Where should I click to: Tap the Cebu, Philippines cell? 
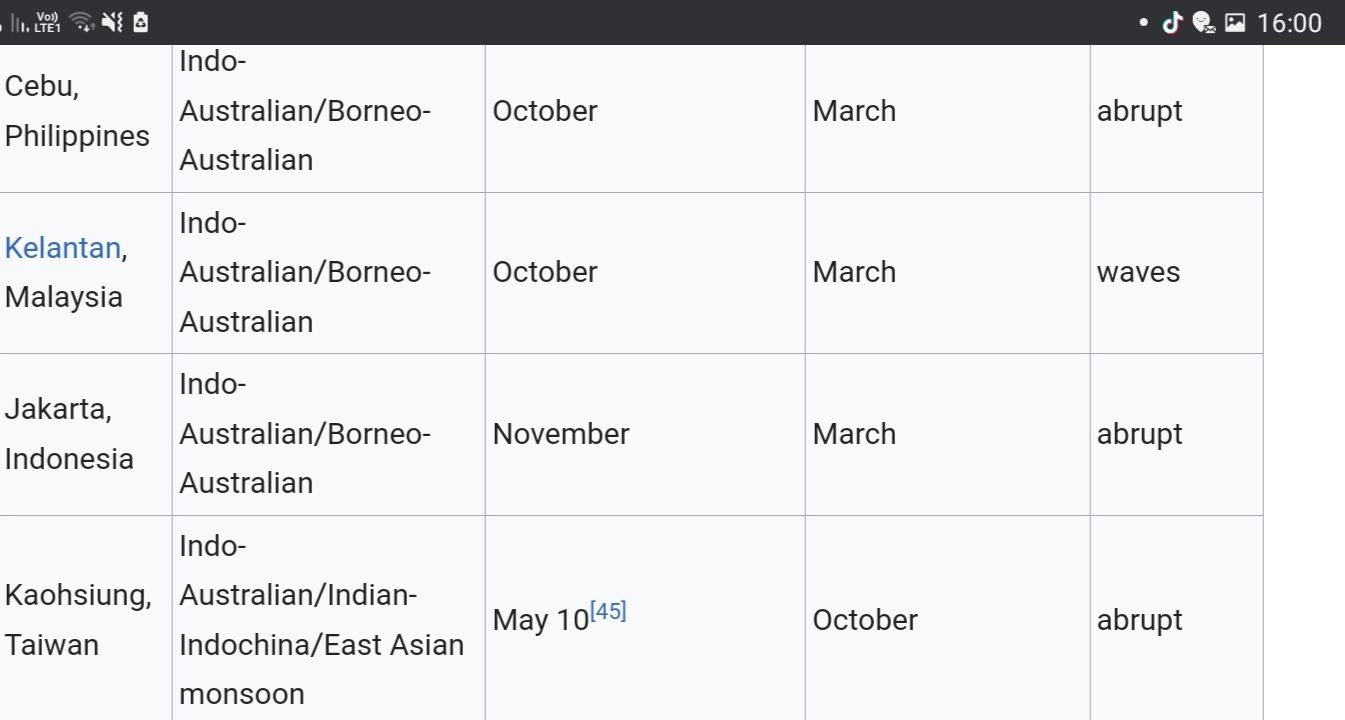[77, 111]
